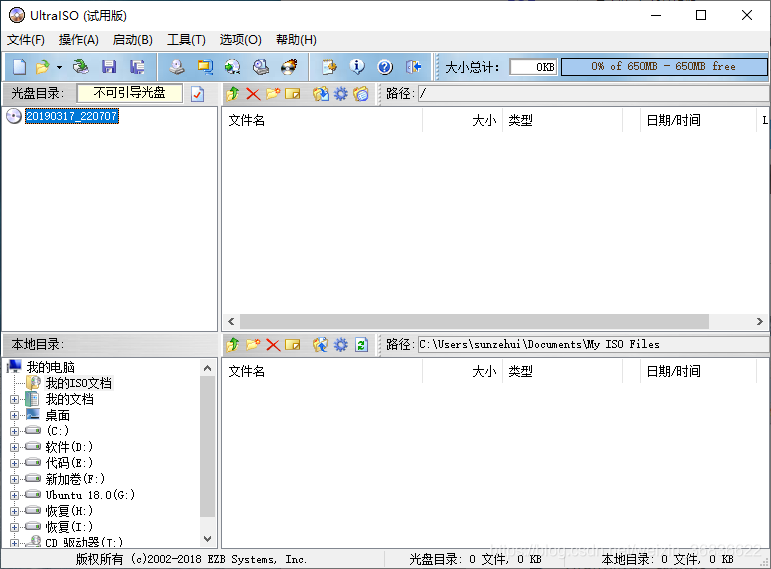
Task: Create a new ISO image file
Action: 19,67
